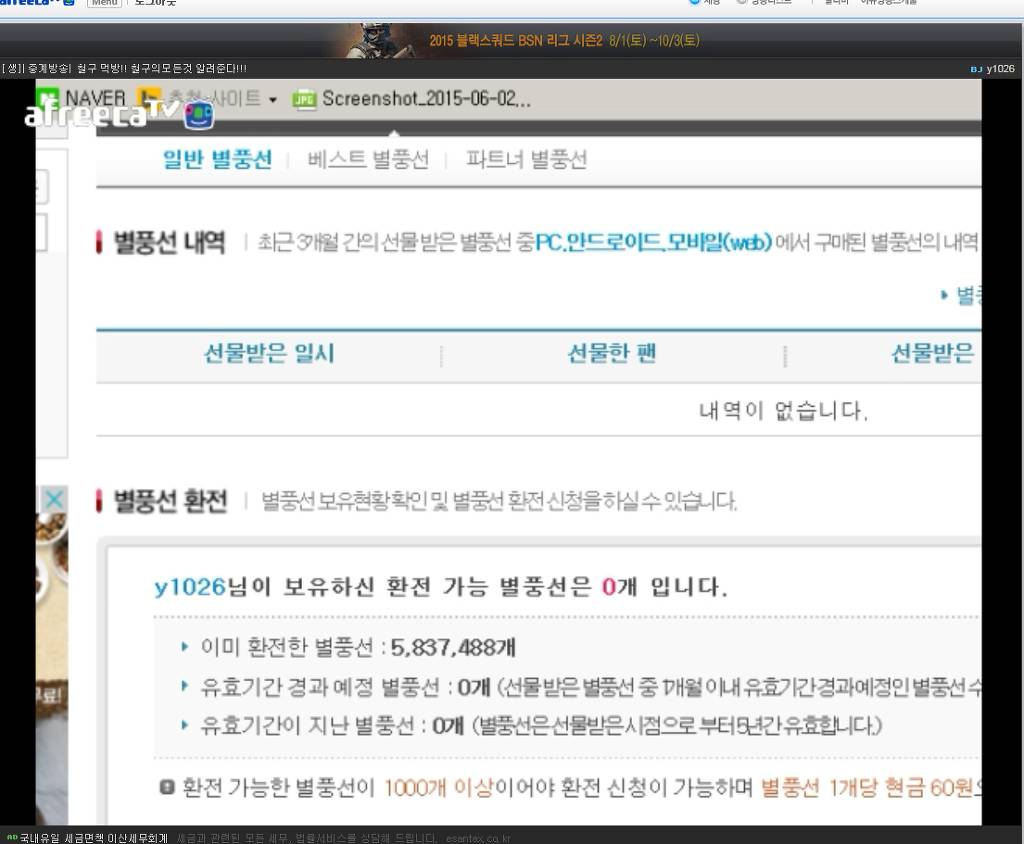Expand the 추천 사이트 bookmark dropdown

point(273,100)
